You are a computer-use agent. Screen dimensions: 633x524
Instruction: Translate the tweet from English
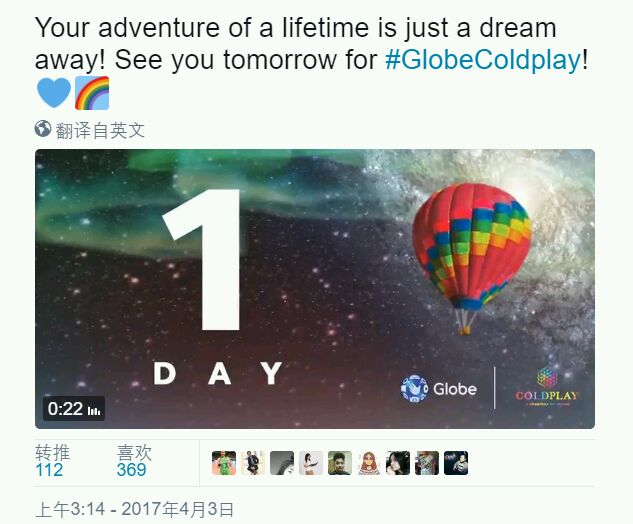pyautogui.click(x=100, y=130)
